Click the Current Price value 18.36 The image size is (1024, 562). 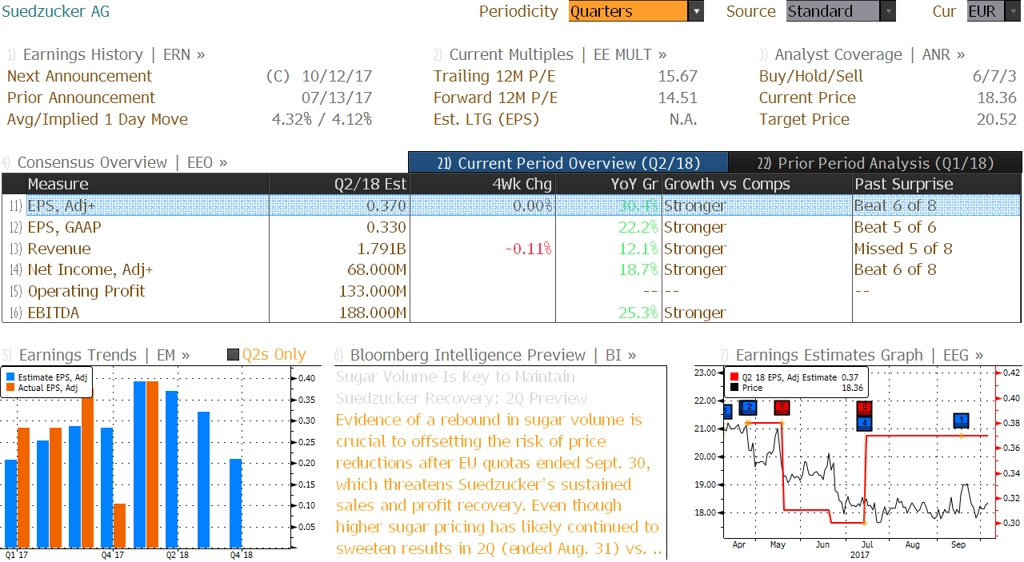pyautogui.click(x=997, y=98)
